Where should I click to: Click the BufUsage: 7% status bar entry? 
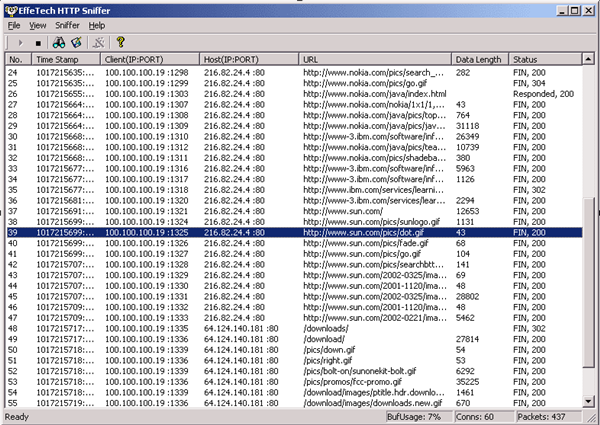[x=419, y=417]
